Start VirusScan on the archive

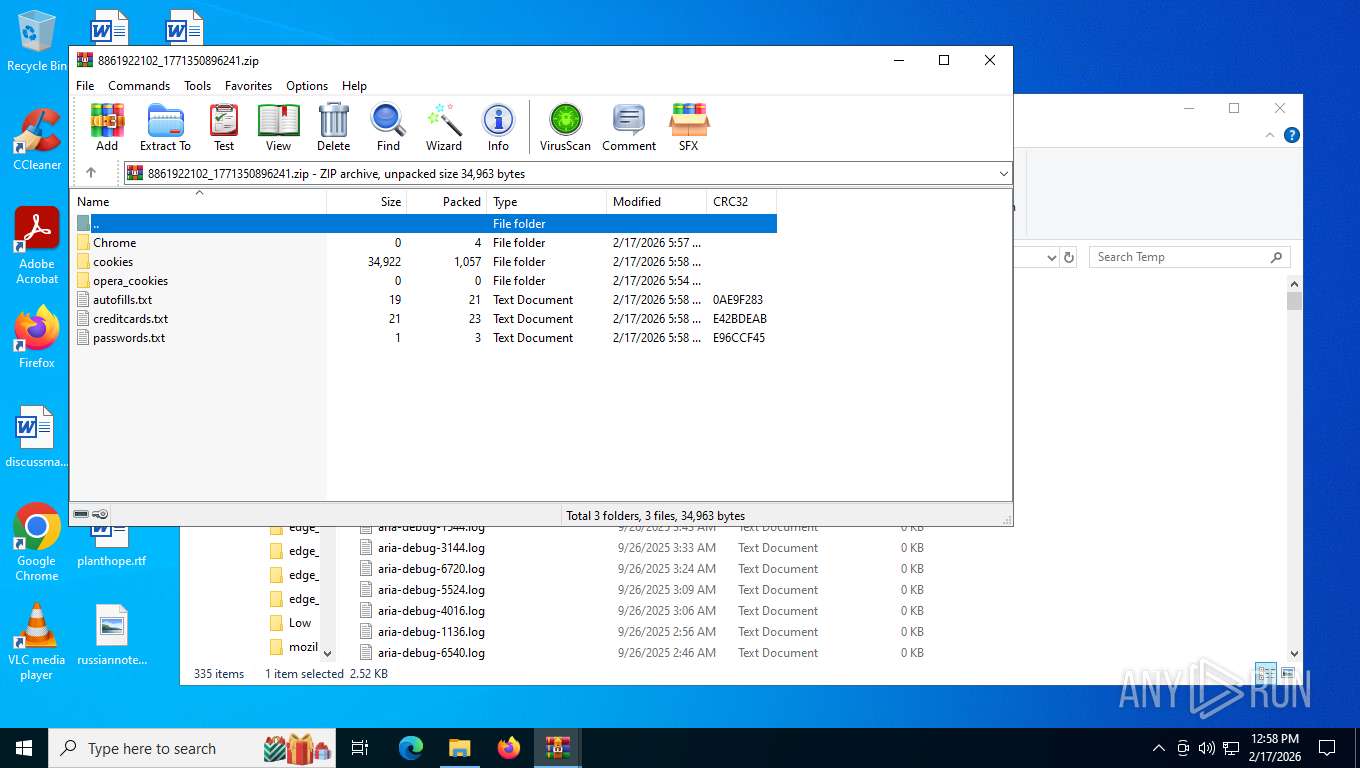565,127
